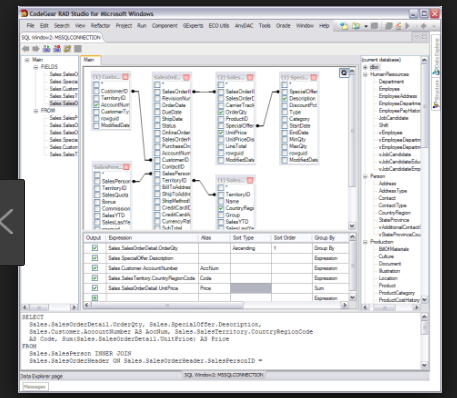Close the (1) Custo... table box
This screenshot has width=457, height=398.
pos(125,77)
